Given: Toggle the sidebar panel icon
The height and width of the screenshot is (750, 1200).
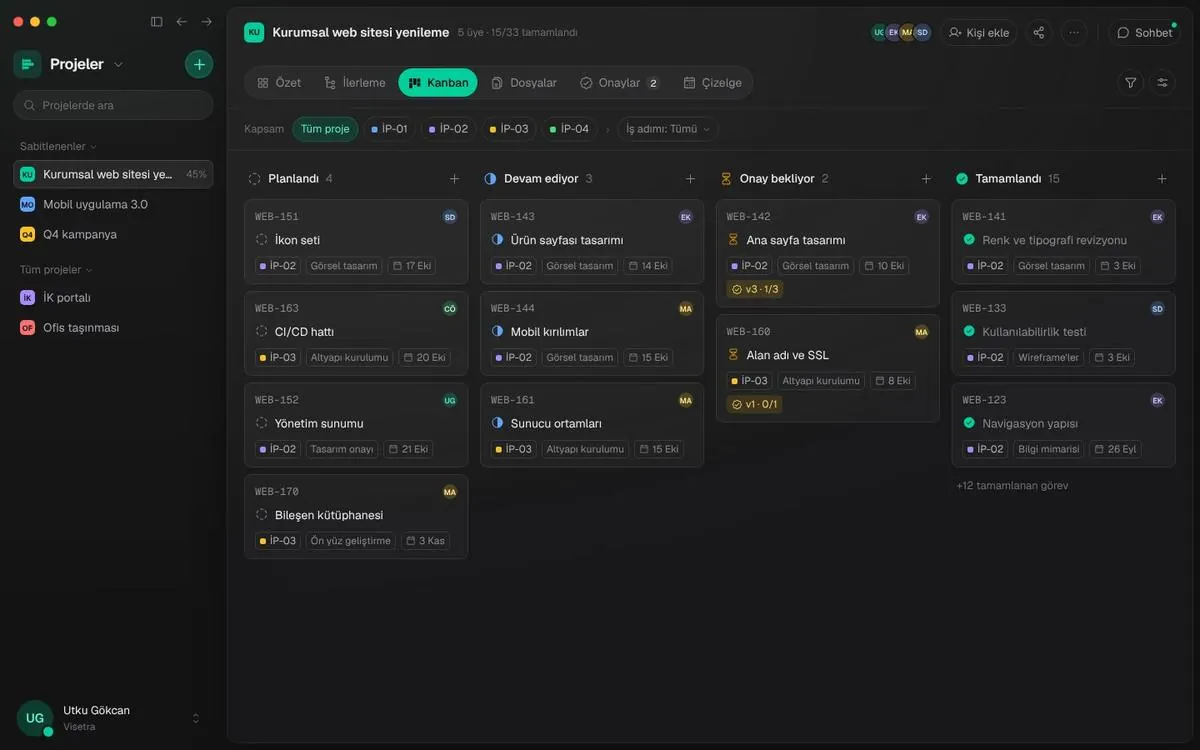Looking at the screenshot, I should (x=156, y=21).
